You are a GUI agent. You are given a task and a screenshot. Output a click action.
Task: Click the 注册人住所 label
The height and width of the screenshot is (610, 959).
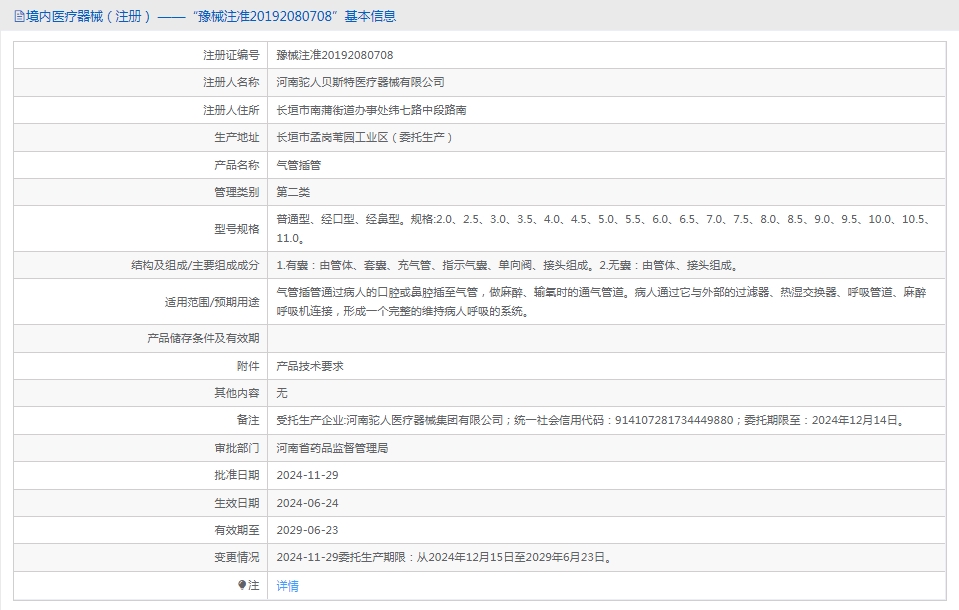pyautogui.click(x=231, y=110)
